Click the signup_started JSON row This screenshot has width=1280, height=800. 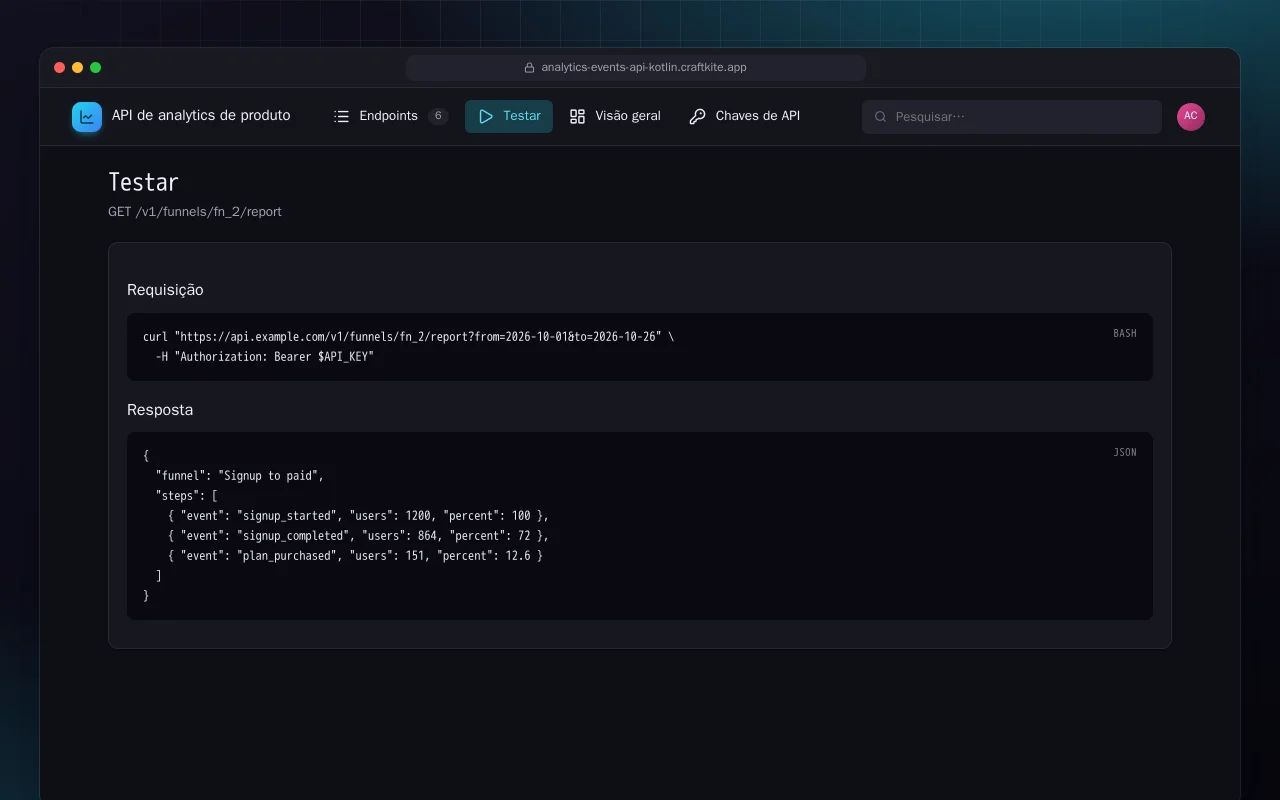point(359,516)
